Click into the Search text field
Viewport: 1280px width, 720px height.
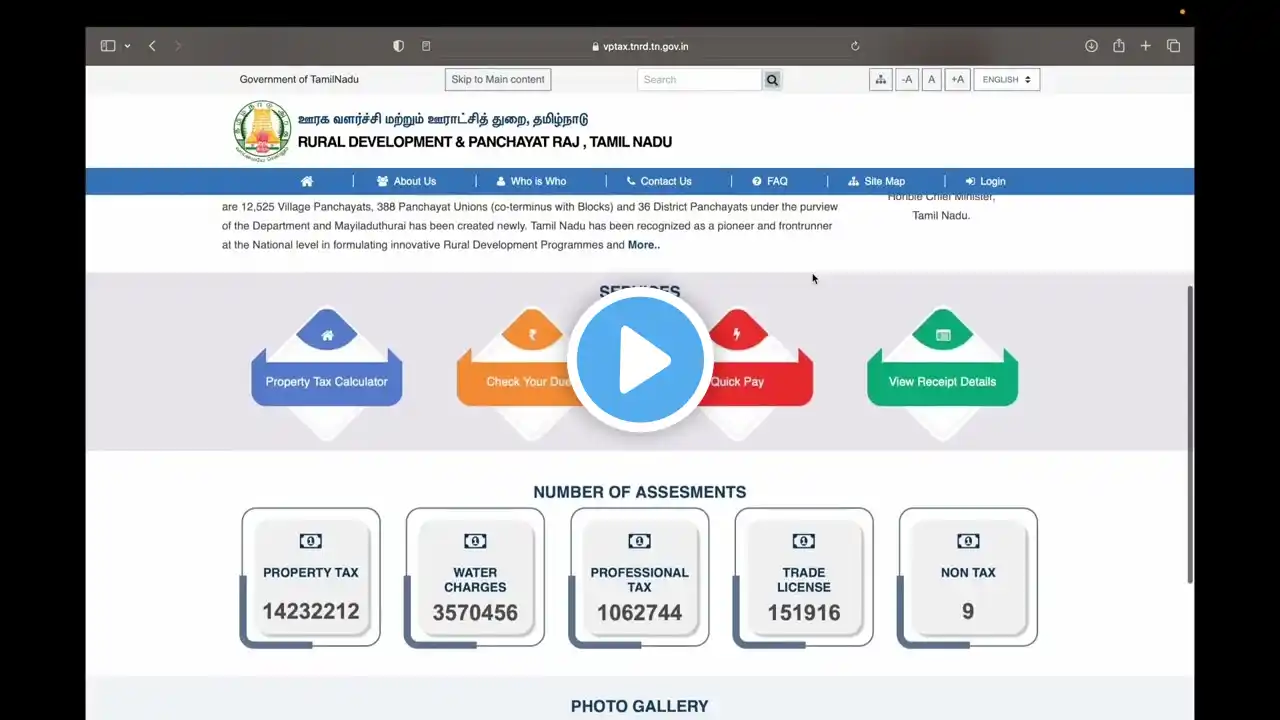click(699, 80)
